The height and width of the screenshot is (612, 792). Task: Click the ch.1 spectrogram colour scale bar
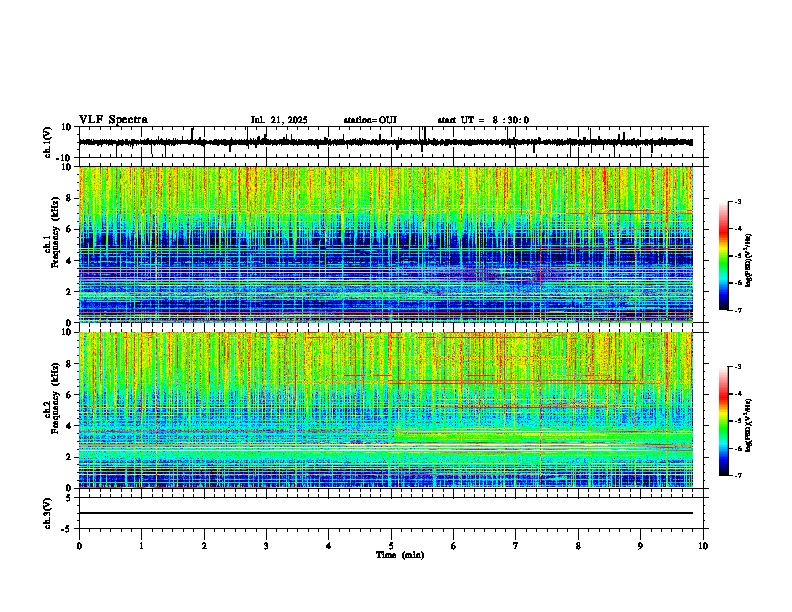pyautogui.click(x=723, y=256)
